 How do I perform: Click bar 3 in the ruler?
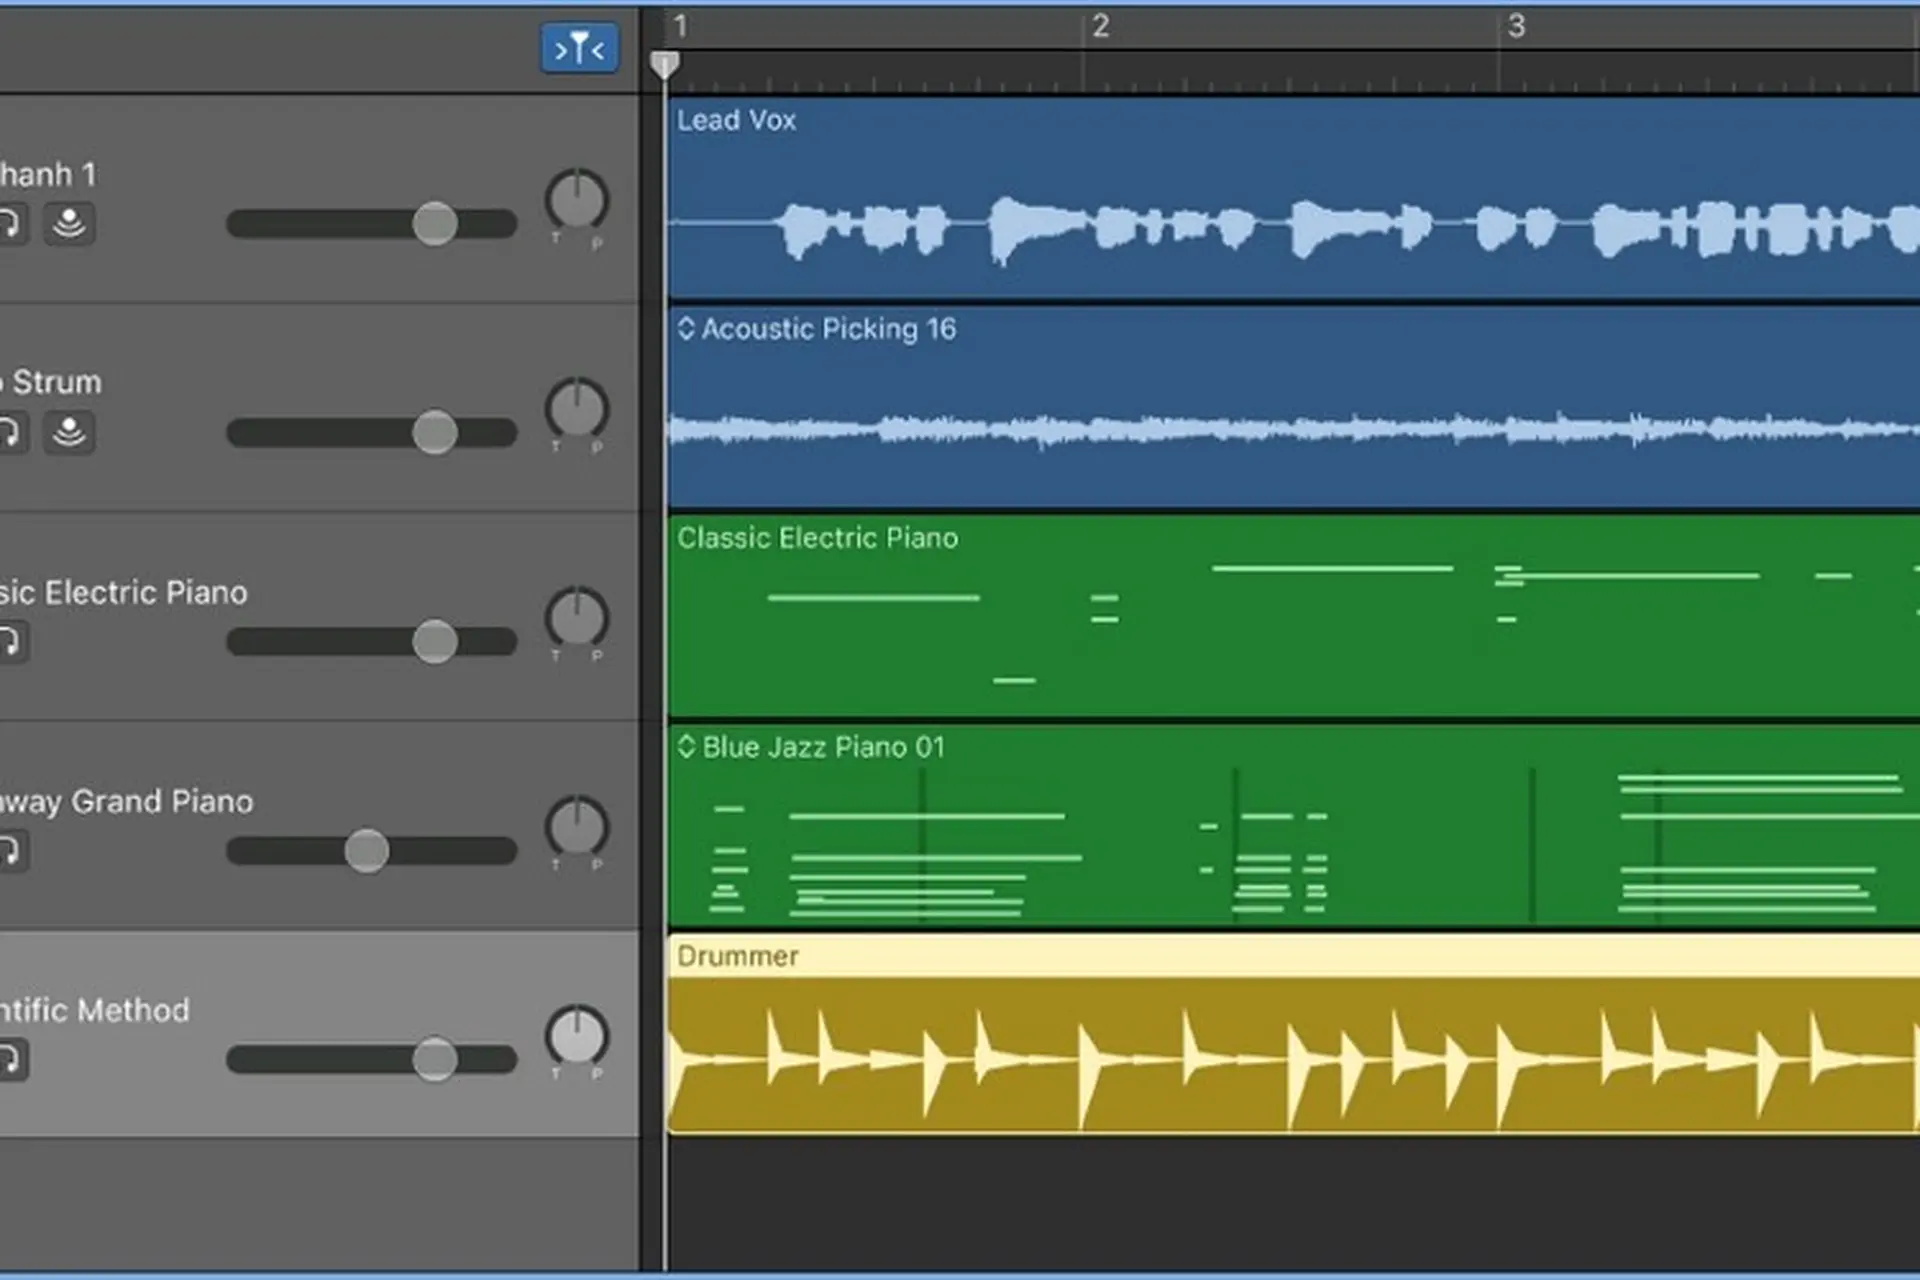[x=1516, y=26]
